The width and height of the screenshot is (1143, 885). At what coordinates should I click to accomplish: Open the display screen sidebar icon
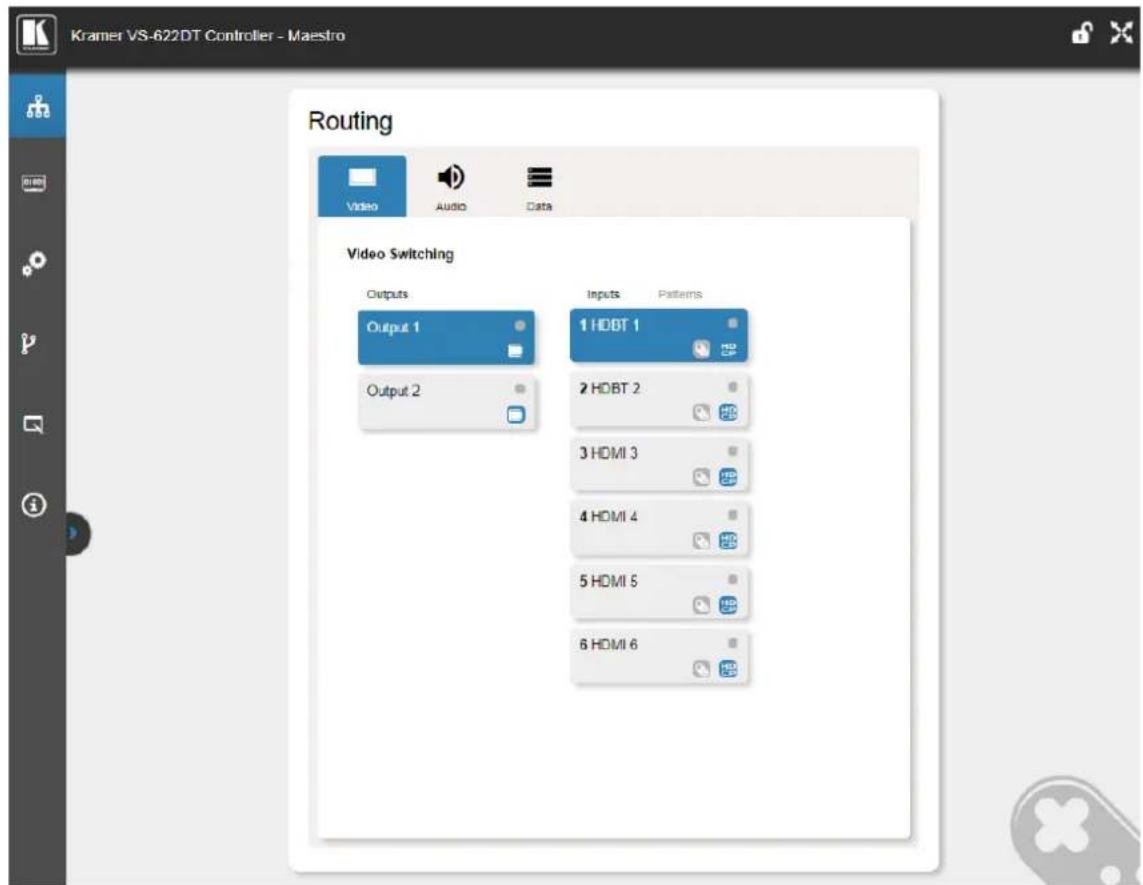coord(34,424)
